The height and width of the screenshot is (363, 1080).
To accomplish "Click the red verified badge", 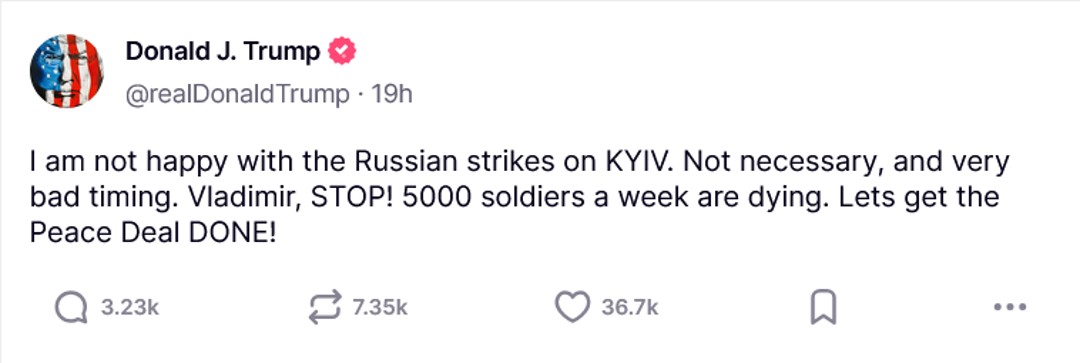I will point(342,52).
